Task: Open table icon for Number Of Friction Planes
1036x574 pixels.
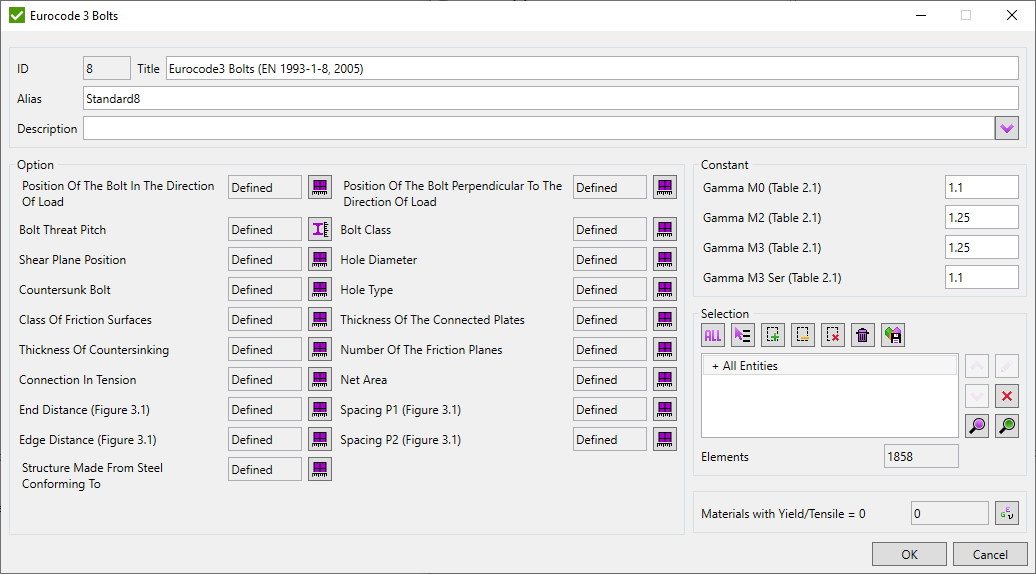Action: [665, 349]
